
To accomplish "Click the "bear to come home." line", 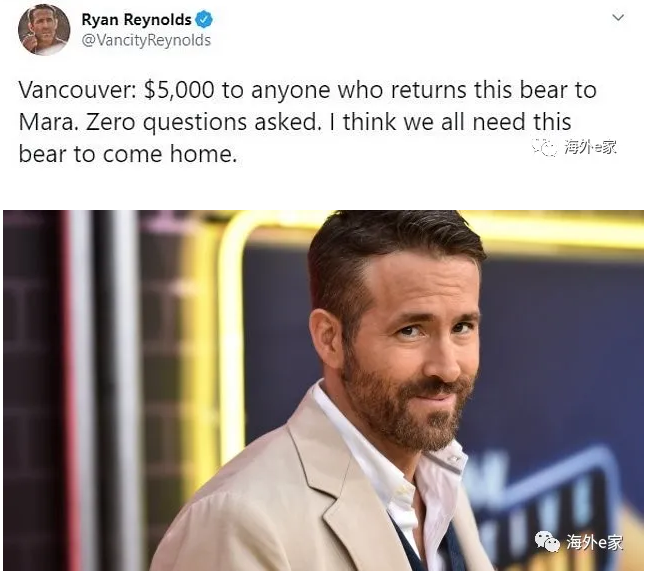I will coord(128,154).
